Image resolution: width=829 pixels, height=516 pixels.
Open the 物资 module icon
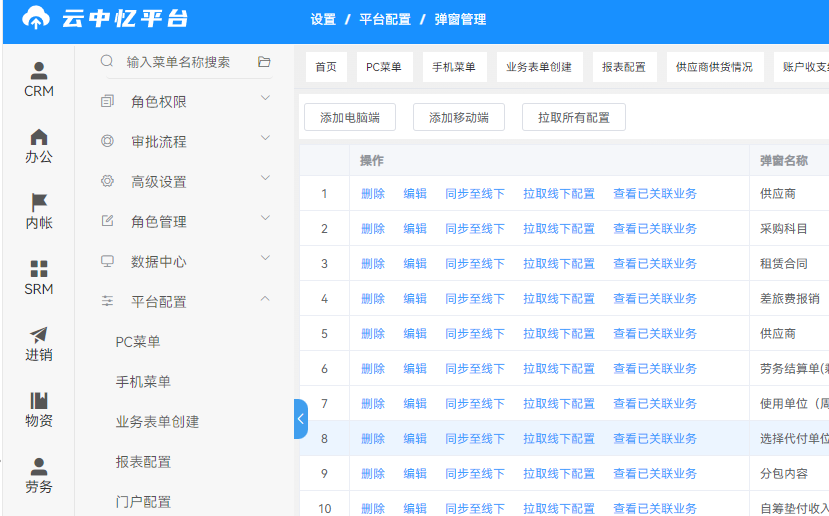coord(39,400)
